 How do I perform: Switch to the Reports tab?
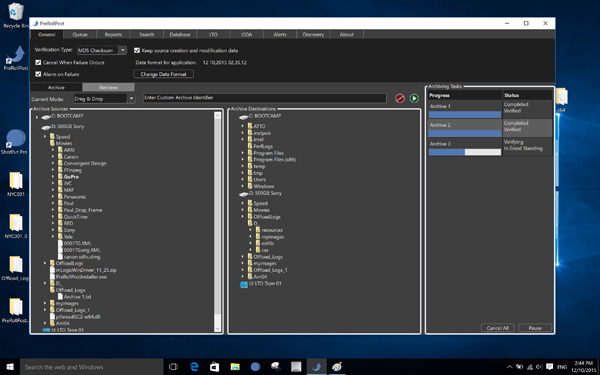click(113, 34)
